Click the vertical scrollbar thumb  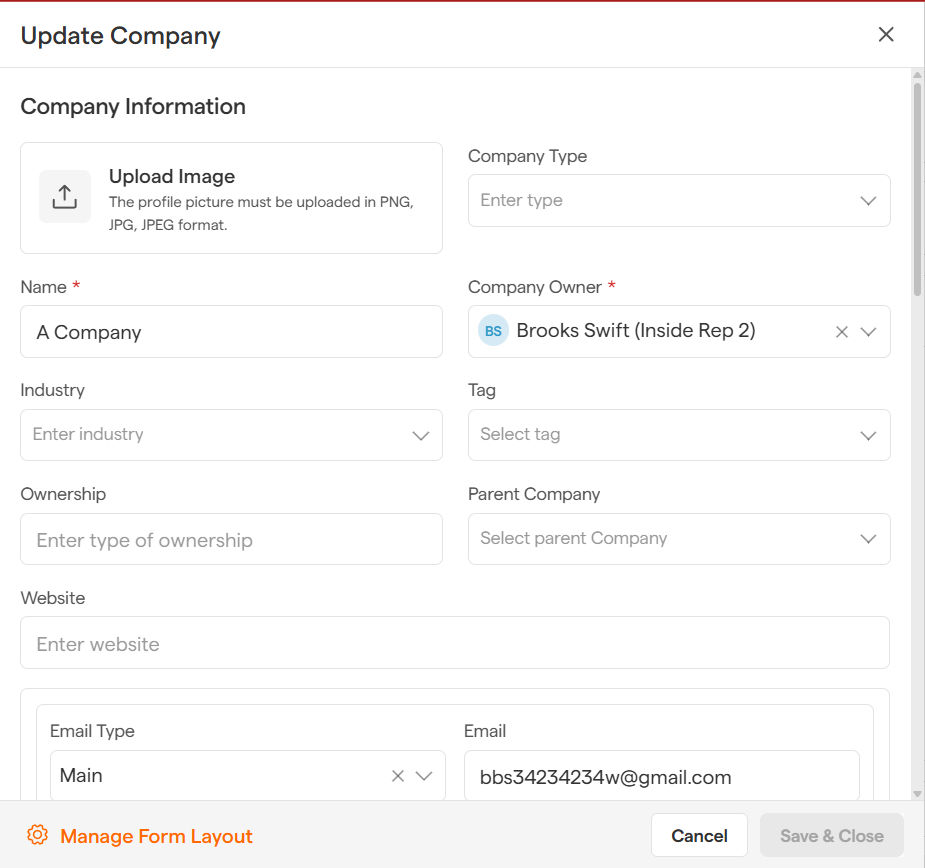coord(917,190)
